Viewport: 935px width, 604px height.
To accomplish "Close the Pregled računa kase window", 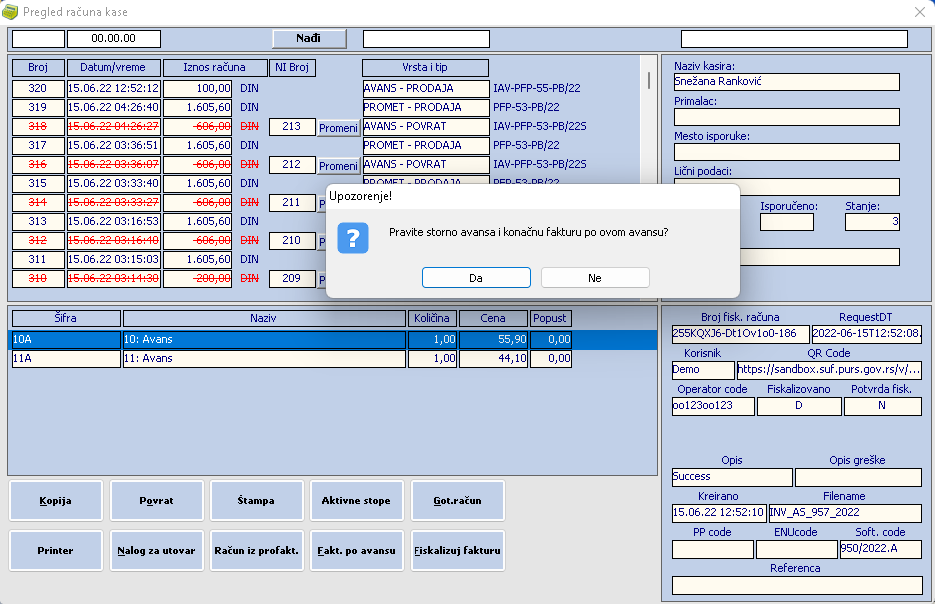I will 919,12.
